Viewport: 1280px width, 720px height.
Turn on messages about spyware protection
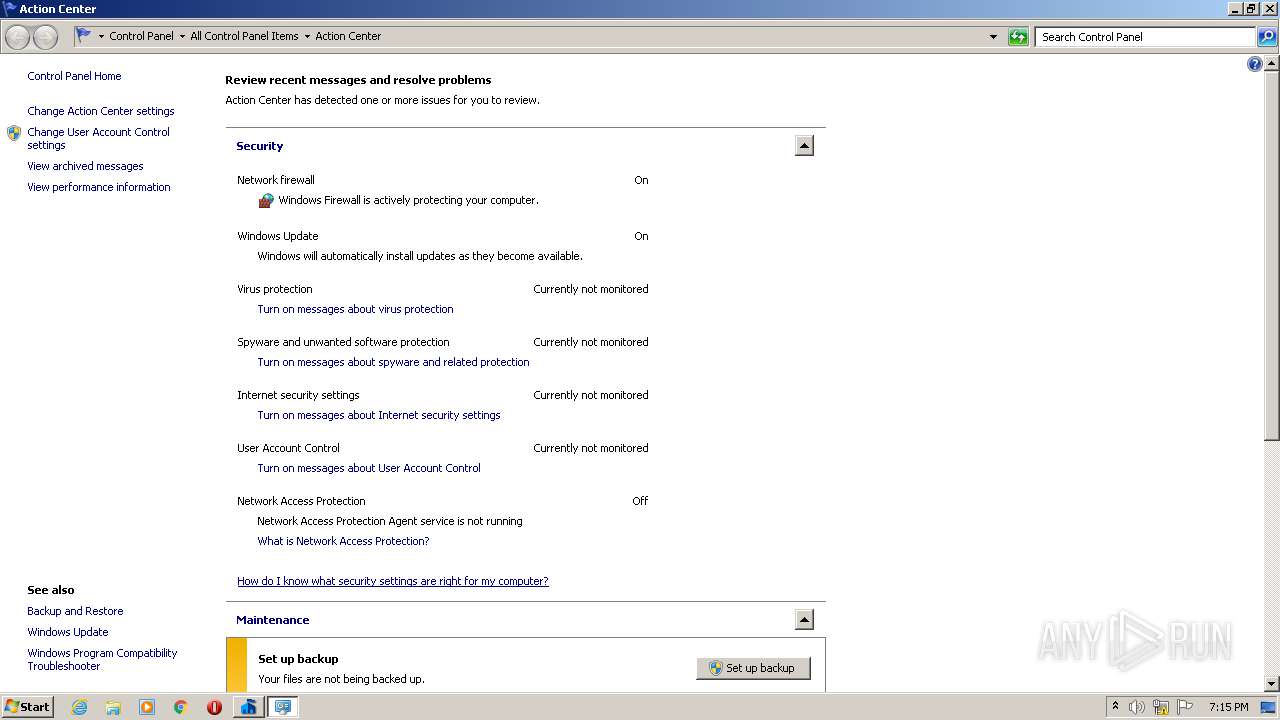(393, 362)
